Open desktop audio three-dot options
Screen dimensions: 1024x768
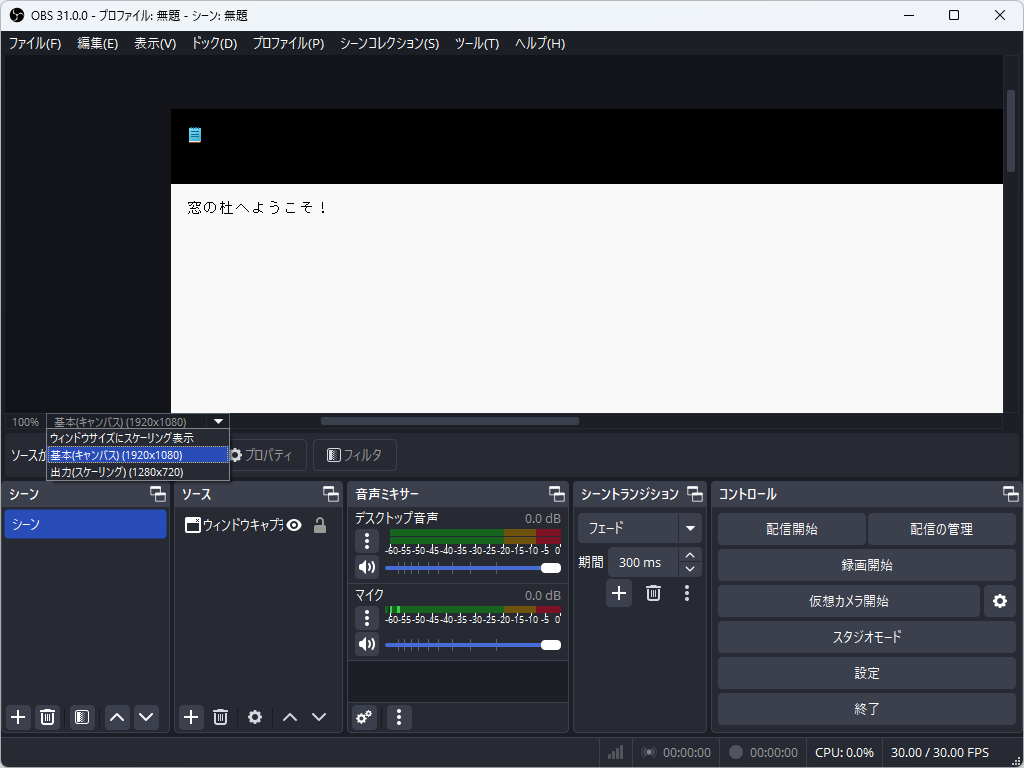tap(367, 541)
